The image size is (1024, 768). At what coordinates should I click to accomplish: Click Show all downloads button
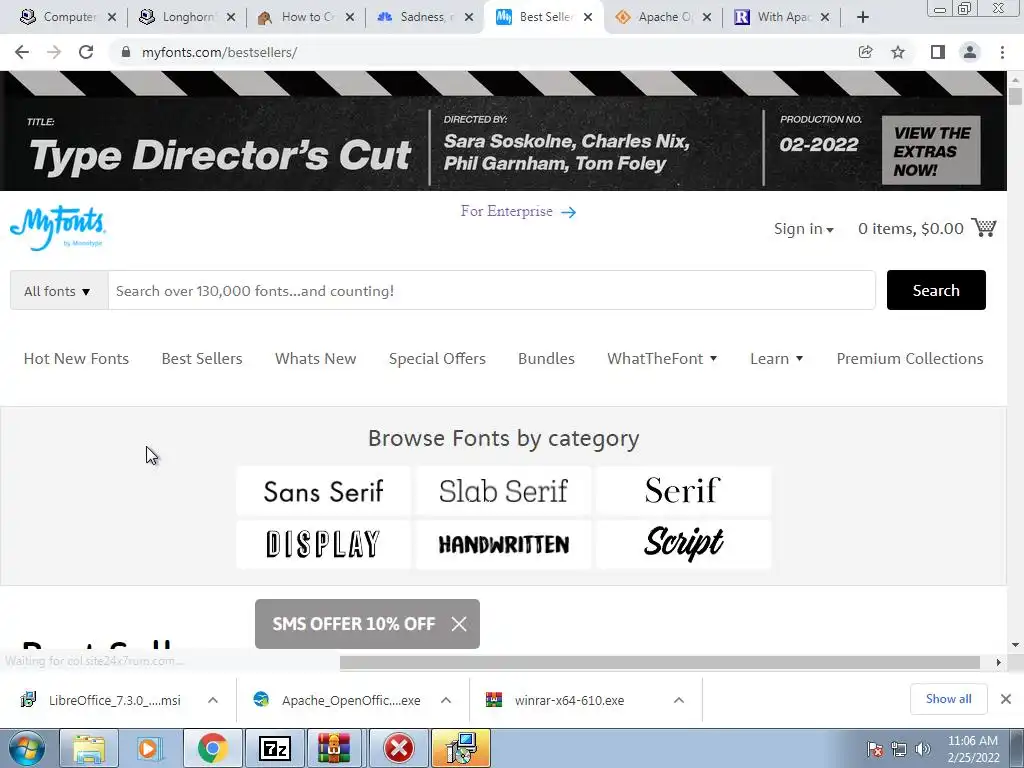pyautogui.click(x=948, y=699)
